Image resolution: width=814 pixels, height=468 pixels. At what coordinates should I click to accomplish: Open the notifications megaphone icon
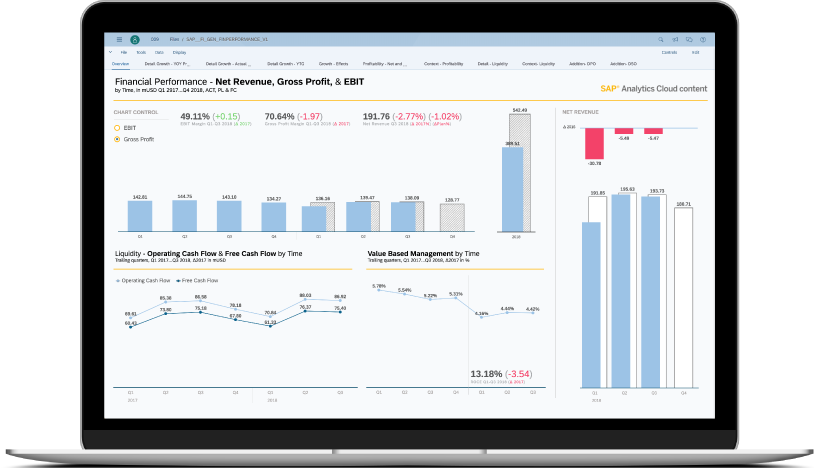675,39
